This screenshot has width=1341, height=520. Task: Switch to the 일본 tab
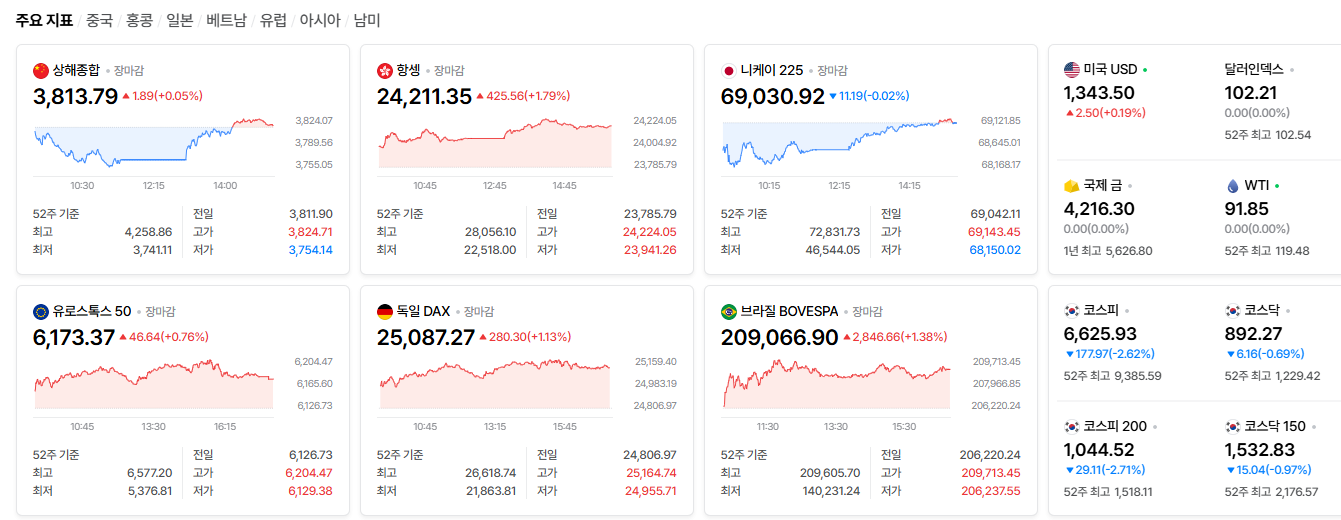(x=180, y=20)
